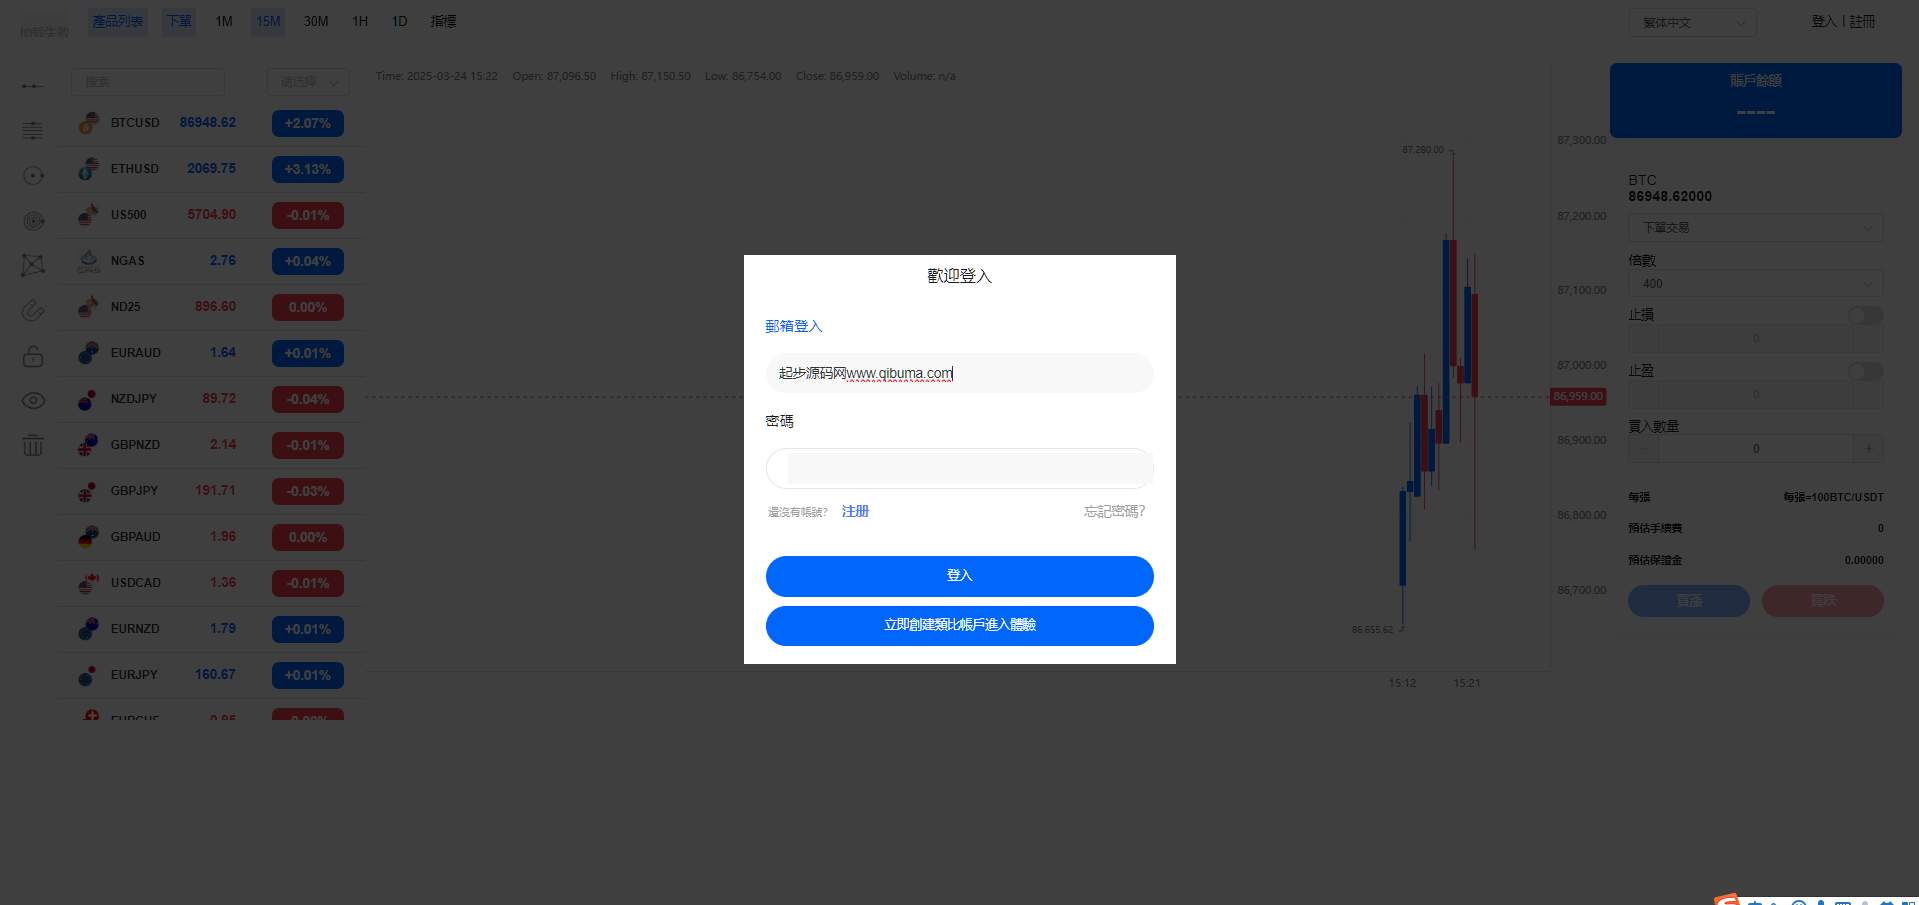1919x905 pixels.
Task: Open the 下單交易 order type dropdown
Action: tap(1755, 228)
